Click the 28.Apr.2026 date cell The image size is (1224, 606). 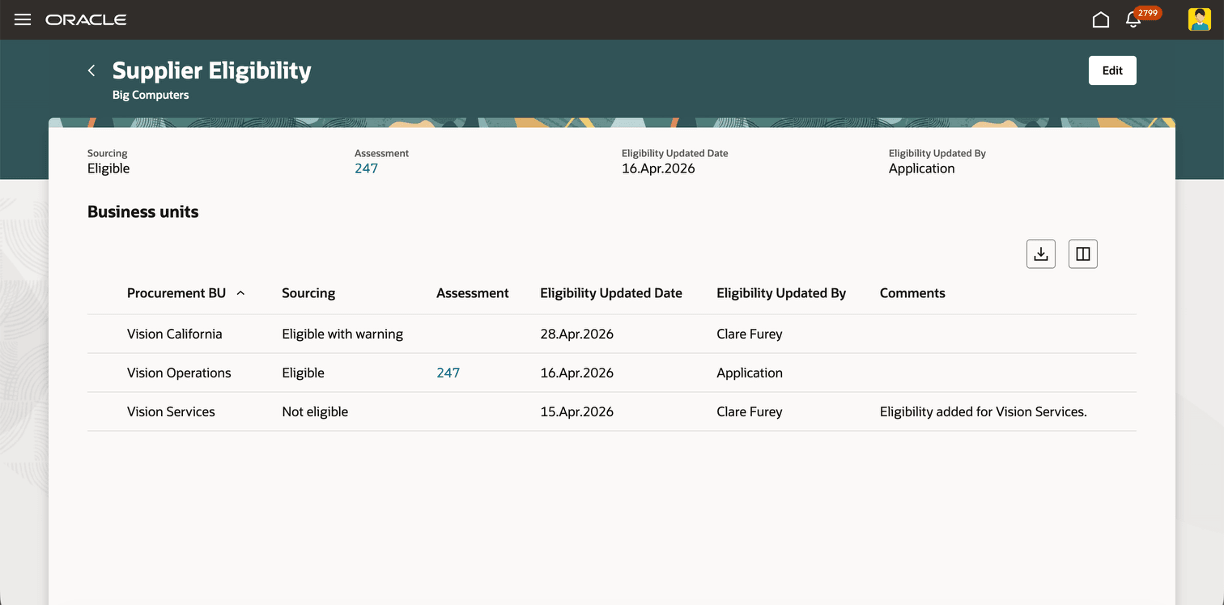pos(577,334)
